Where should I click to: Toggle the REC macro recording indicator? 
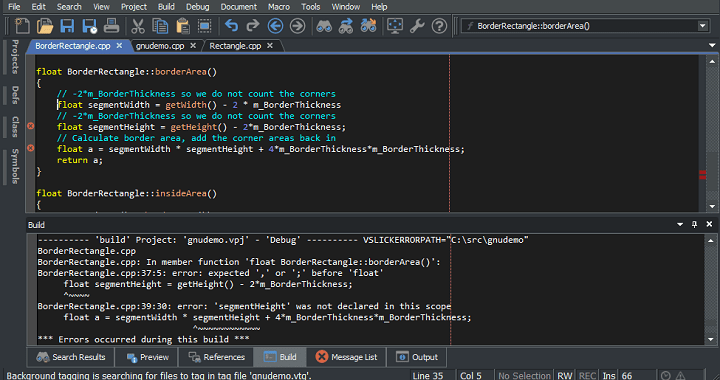coord(587,375)
